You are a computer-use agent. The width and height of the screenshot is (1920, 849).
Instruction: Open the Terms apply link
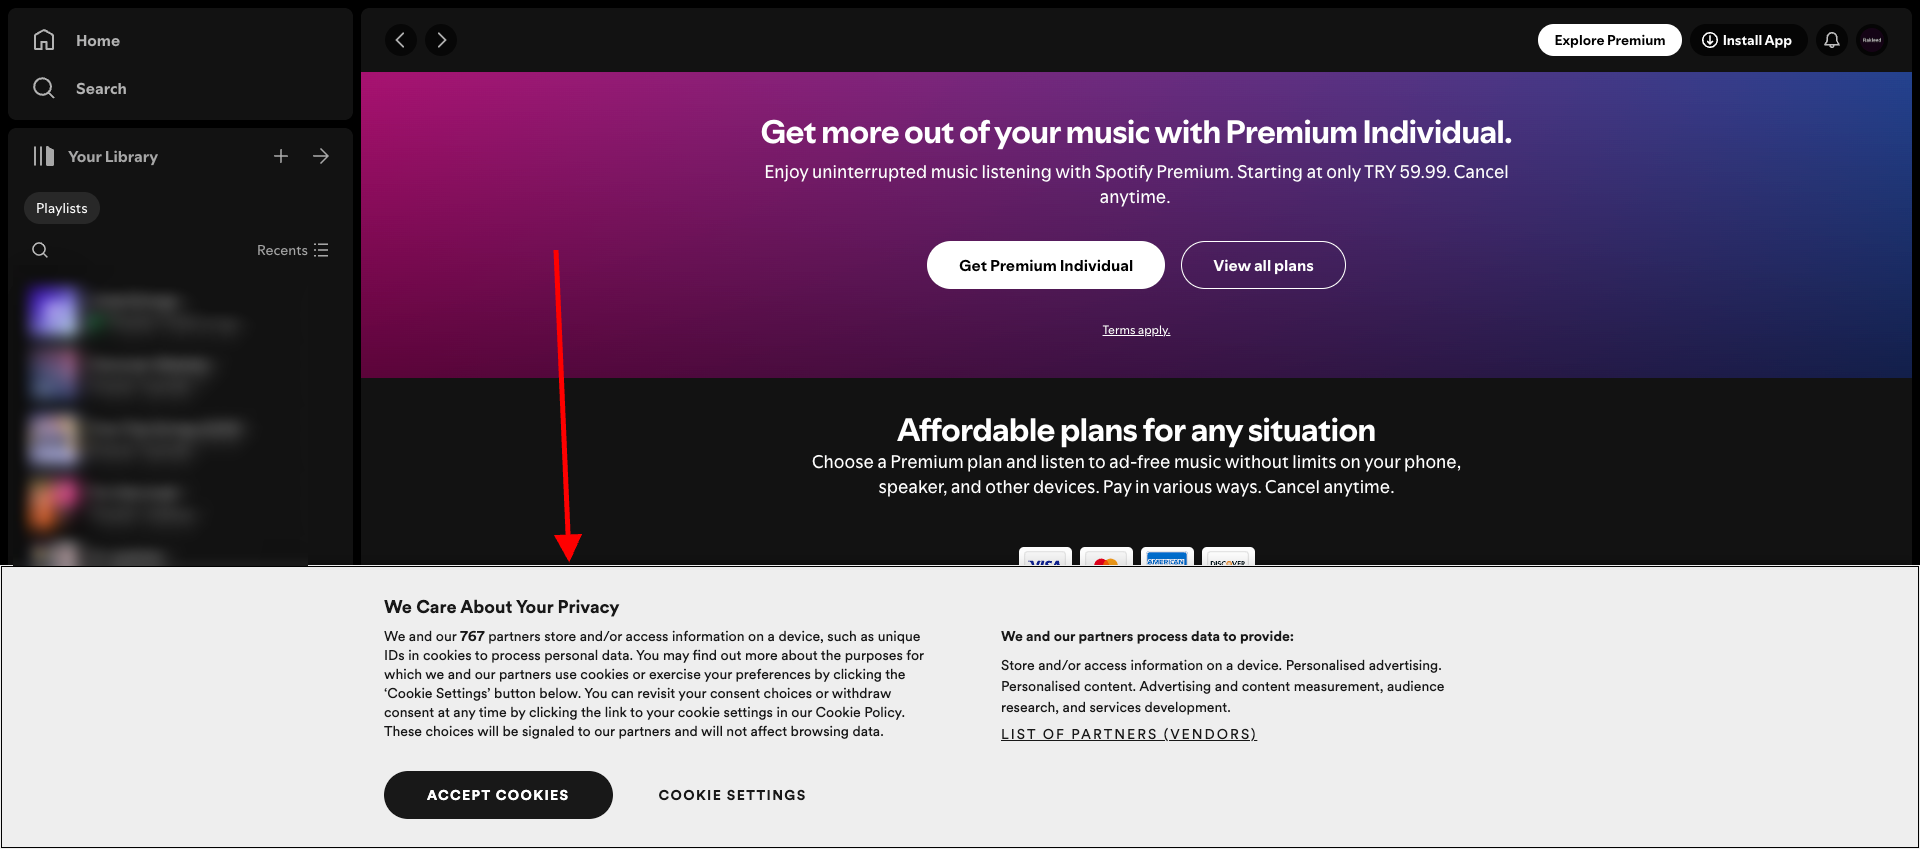(1135, 329)
